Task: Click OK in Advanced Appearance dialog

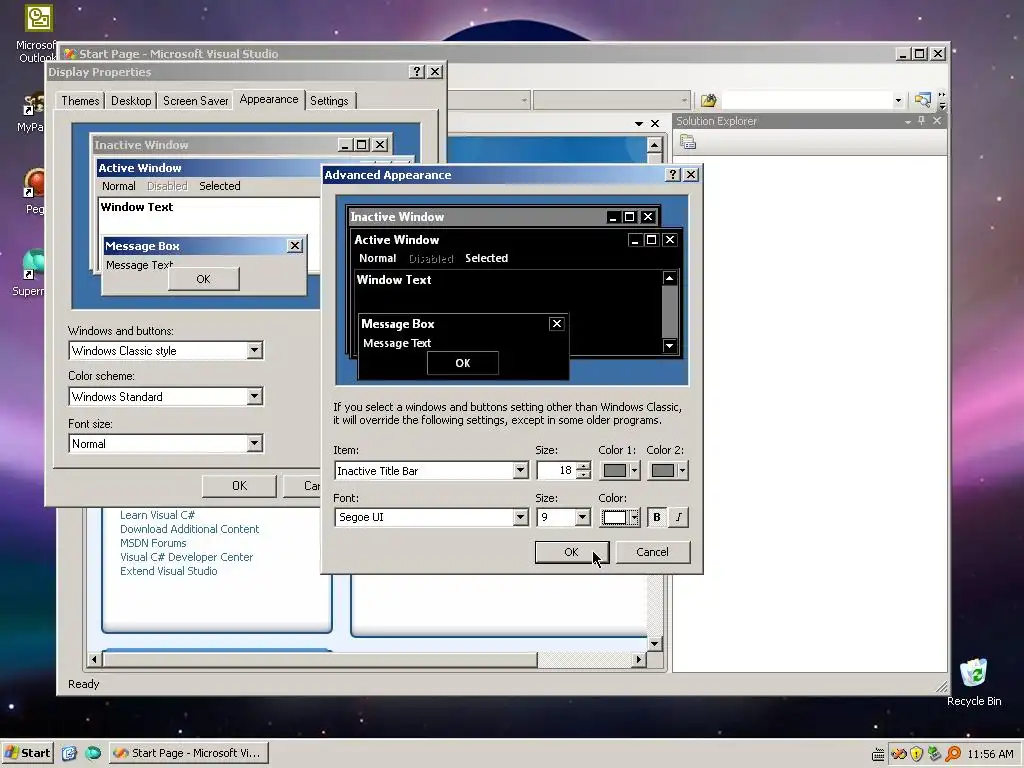Action: tap(571, 552)
